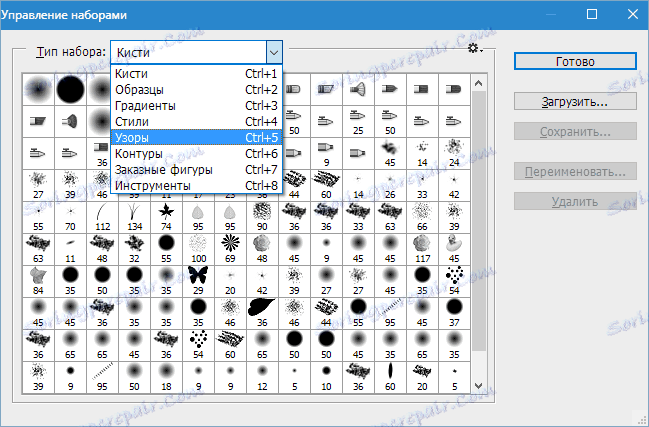Click the brush list scrollbar thumb

pyautogui.click(x=479, y=221)
